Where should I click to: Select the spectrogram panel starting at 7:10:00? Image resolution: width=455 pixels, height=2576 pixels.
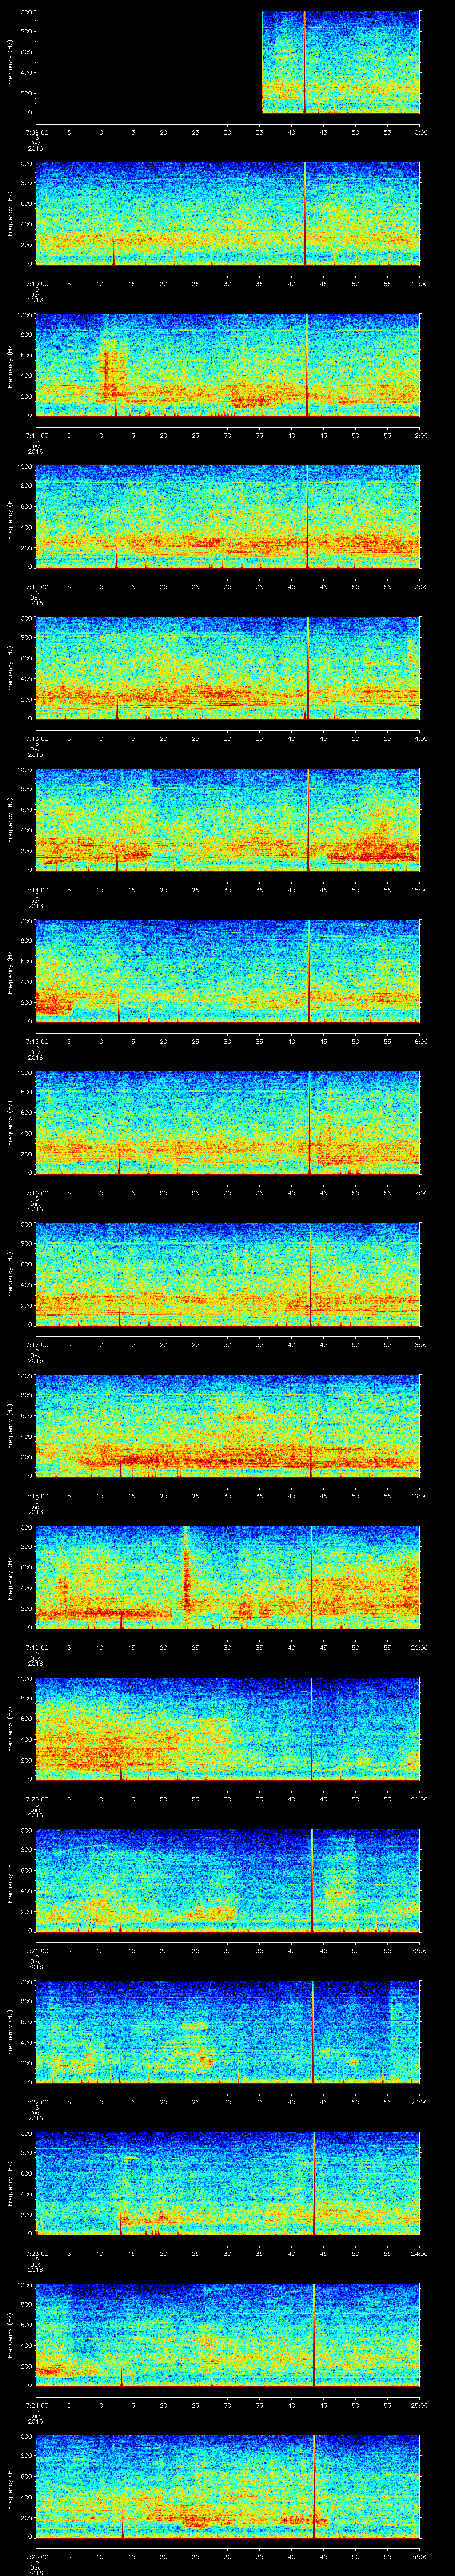coord(228,213)
